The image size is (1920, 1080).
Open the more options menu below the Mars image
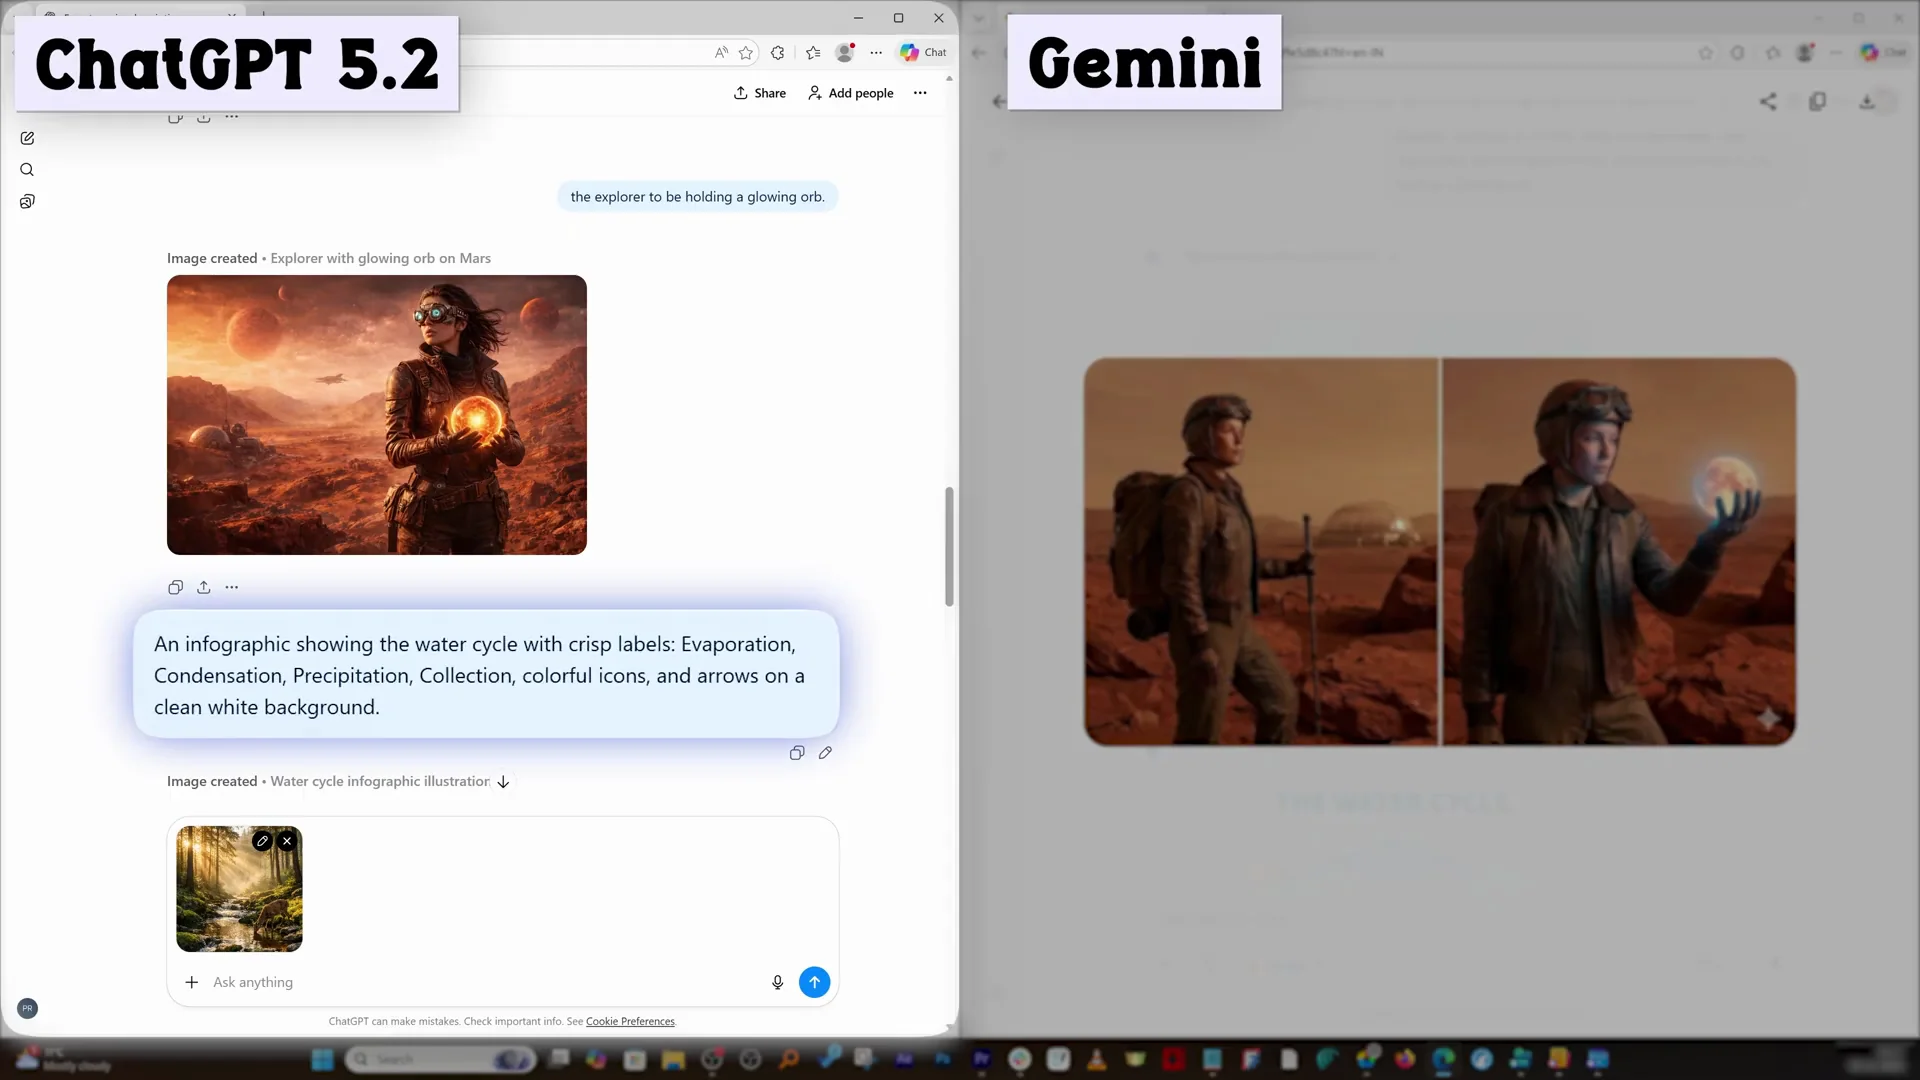click(x=232, y=587)
